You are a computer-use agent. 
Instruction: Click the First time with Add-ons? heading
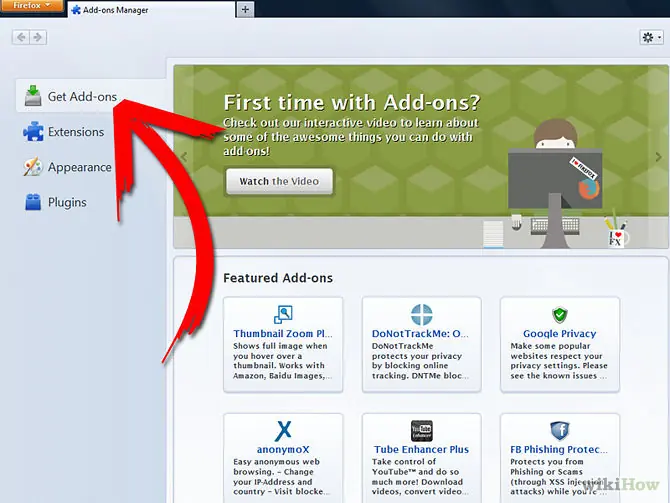[352, 103]
